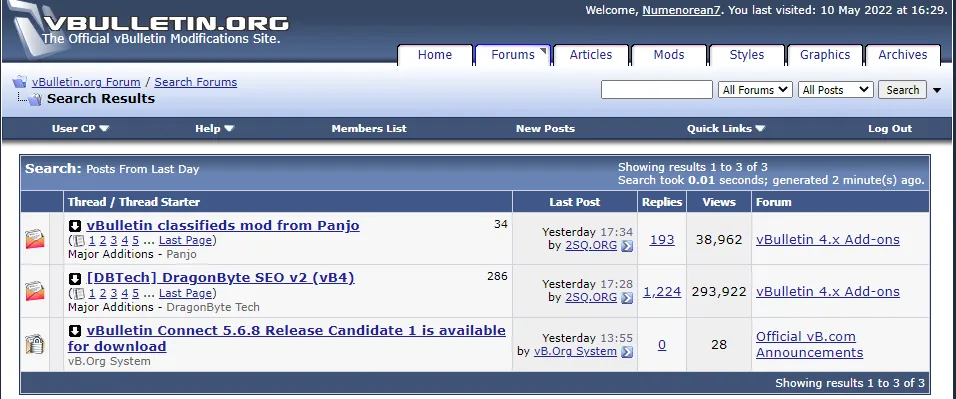This screenshot has height=399, width=956.
Task: Open the Forums tab
Action: pyautogui.click(x=513, y=55)
